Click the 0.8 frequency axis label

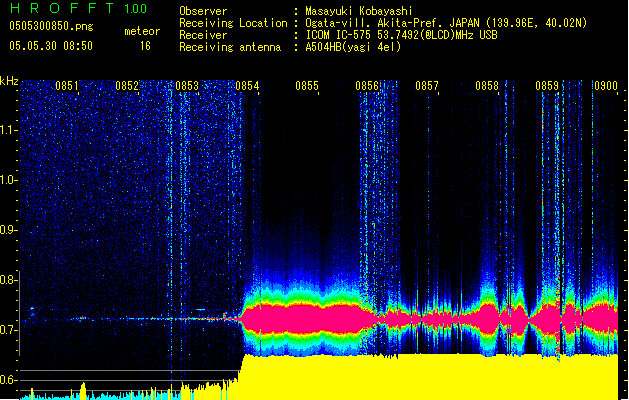pos(8,280)
